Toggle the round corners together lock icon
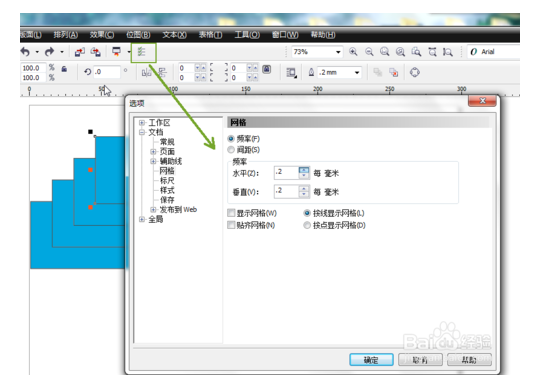The height and width of the screenshot is (387, 553). pyautogui.click(x=267, y=69)
